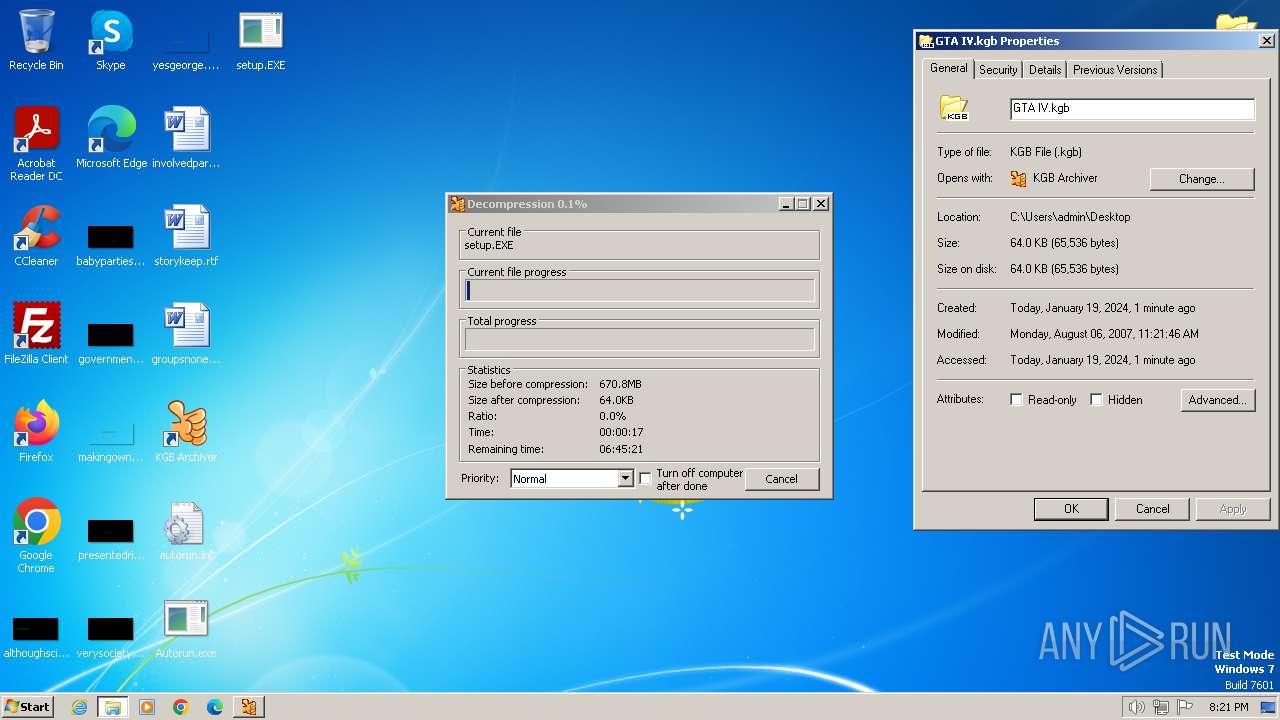Open FileZilla Client desktop shortcut
This screenshot has width=1280, height=720.
coord(36,334)
